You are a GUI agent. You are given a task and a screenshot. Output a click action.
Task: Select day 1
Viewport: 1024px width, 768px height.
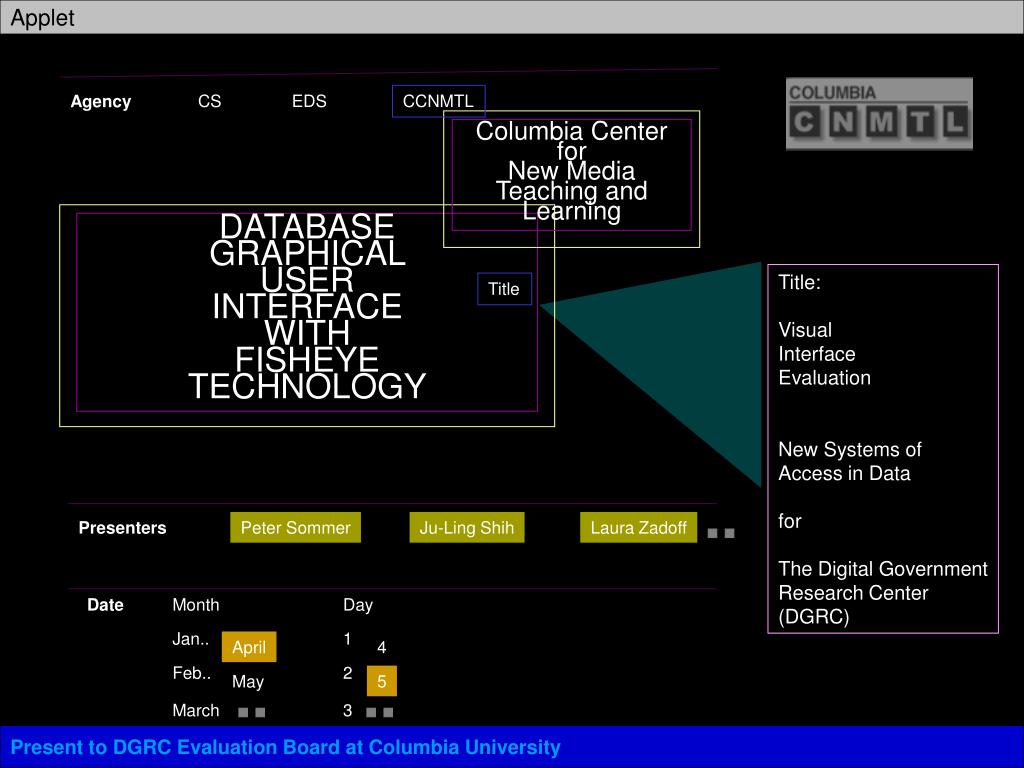coord(347,639)
